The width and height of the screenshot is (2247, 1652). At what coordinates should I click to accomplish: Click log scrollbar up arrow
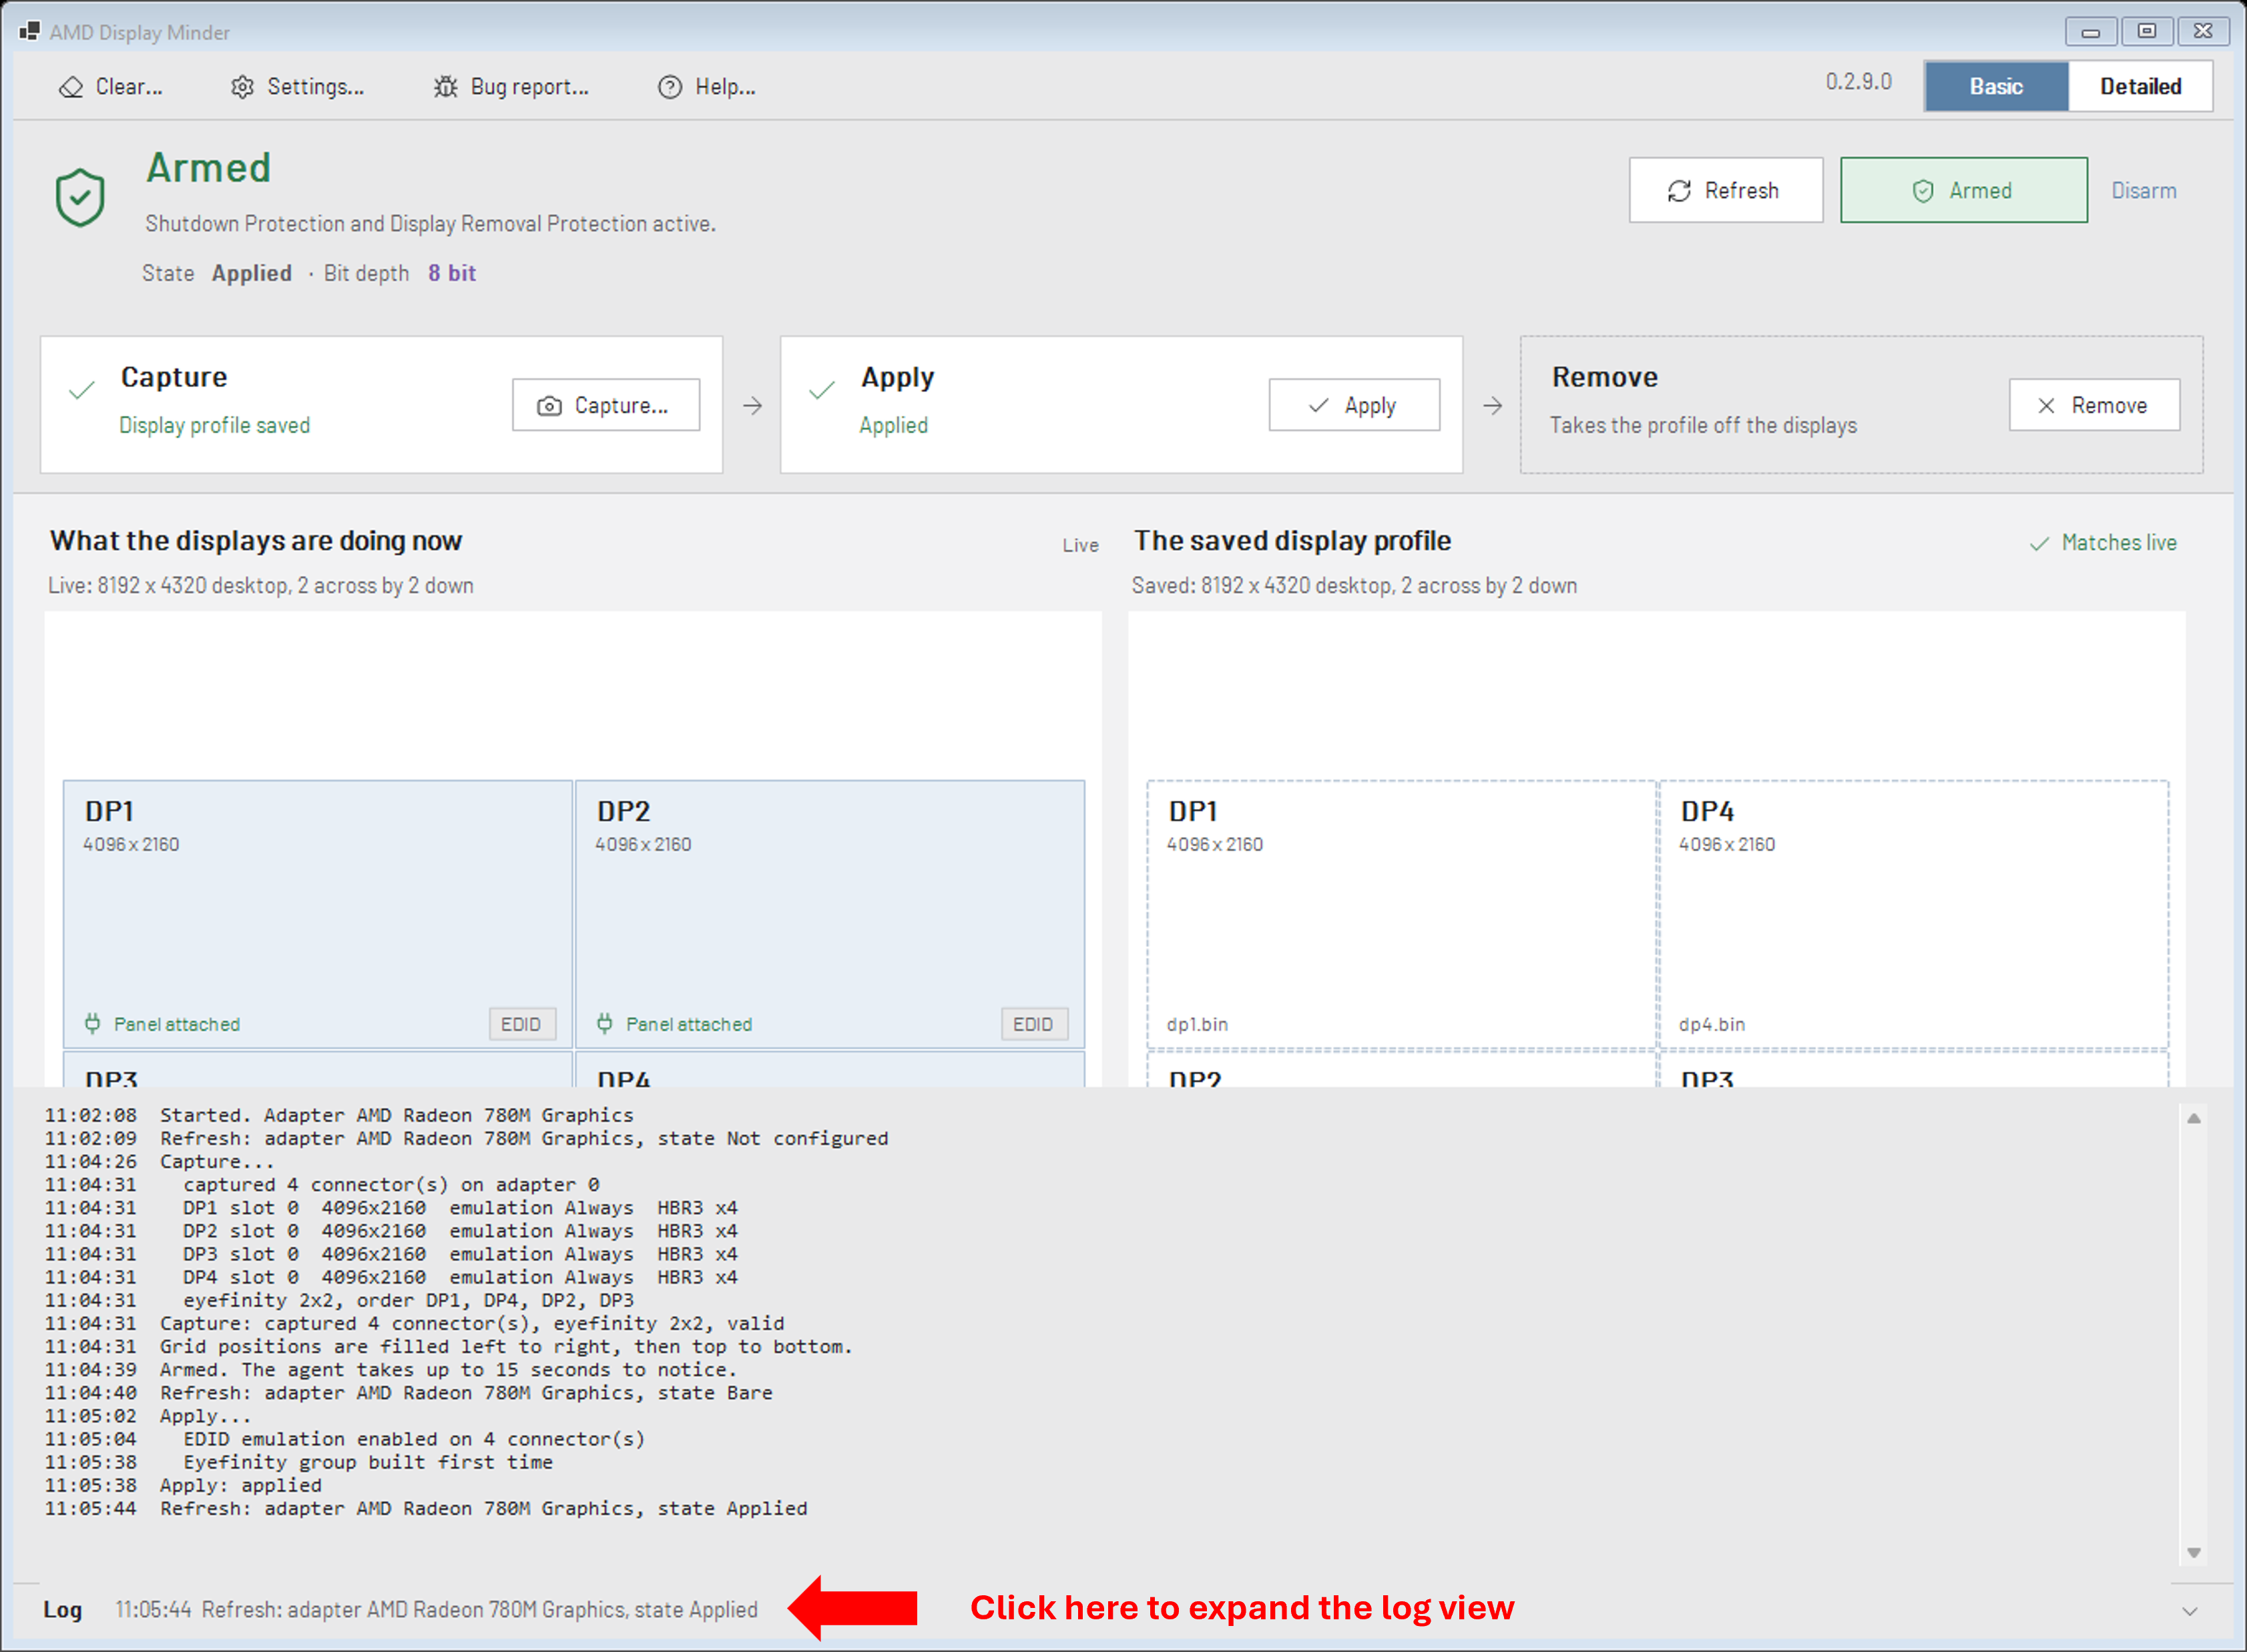click(x=2194, y=1118)
